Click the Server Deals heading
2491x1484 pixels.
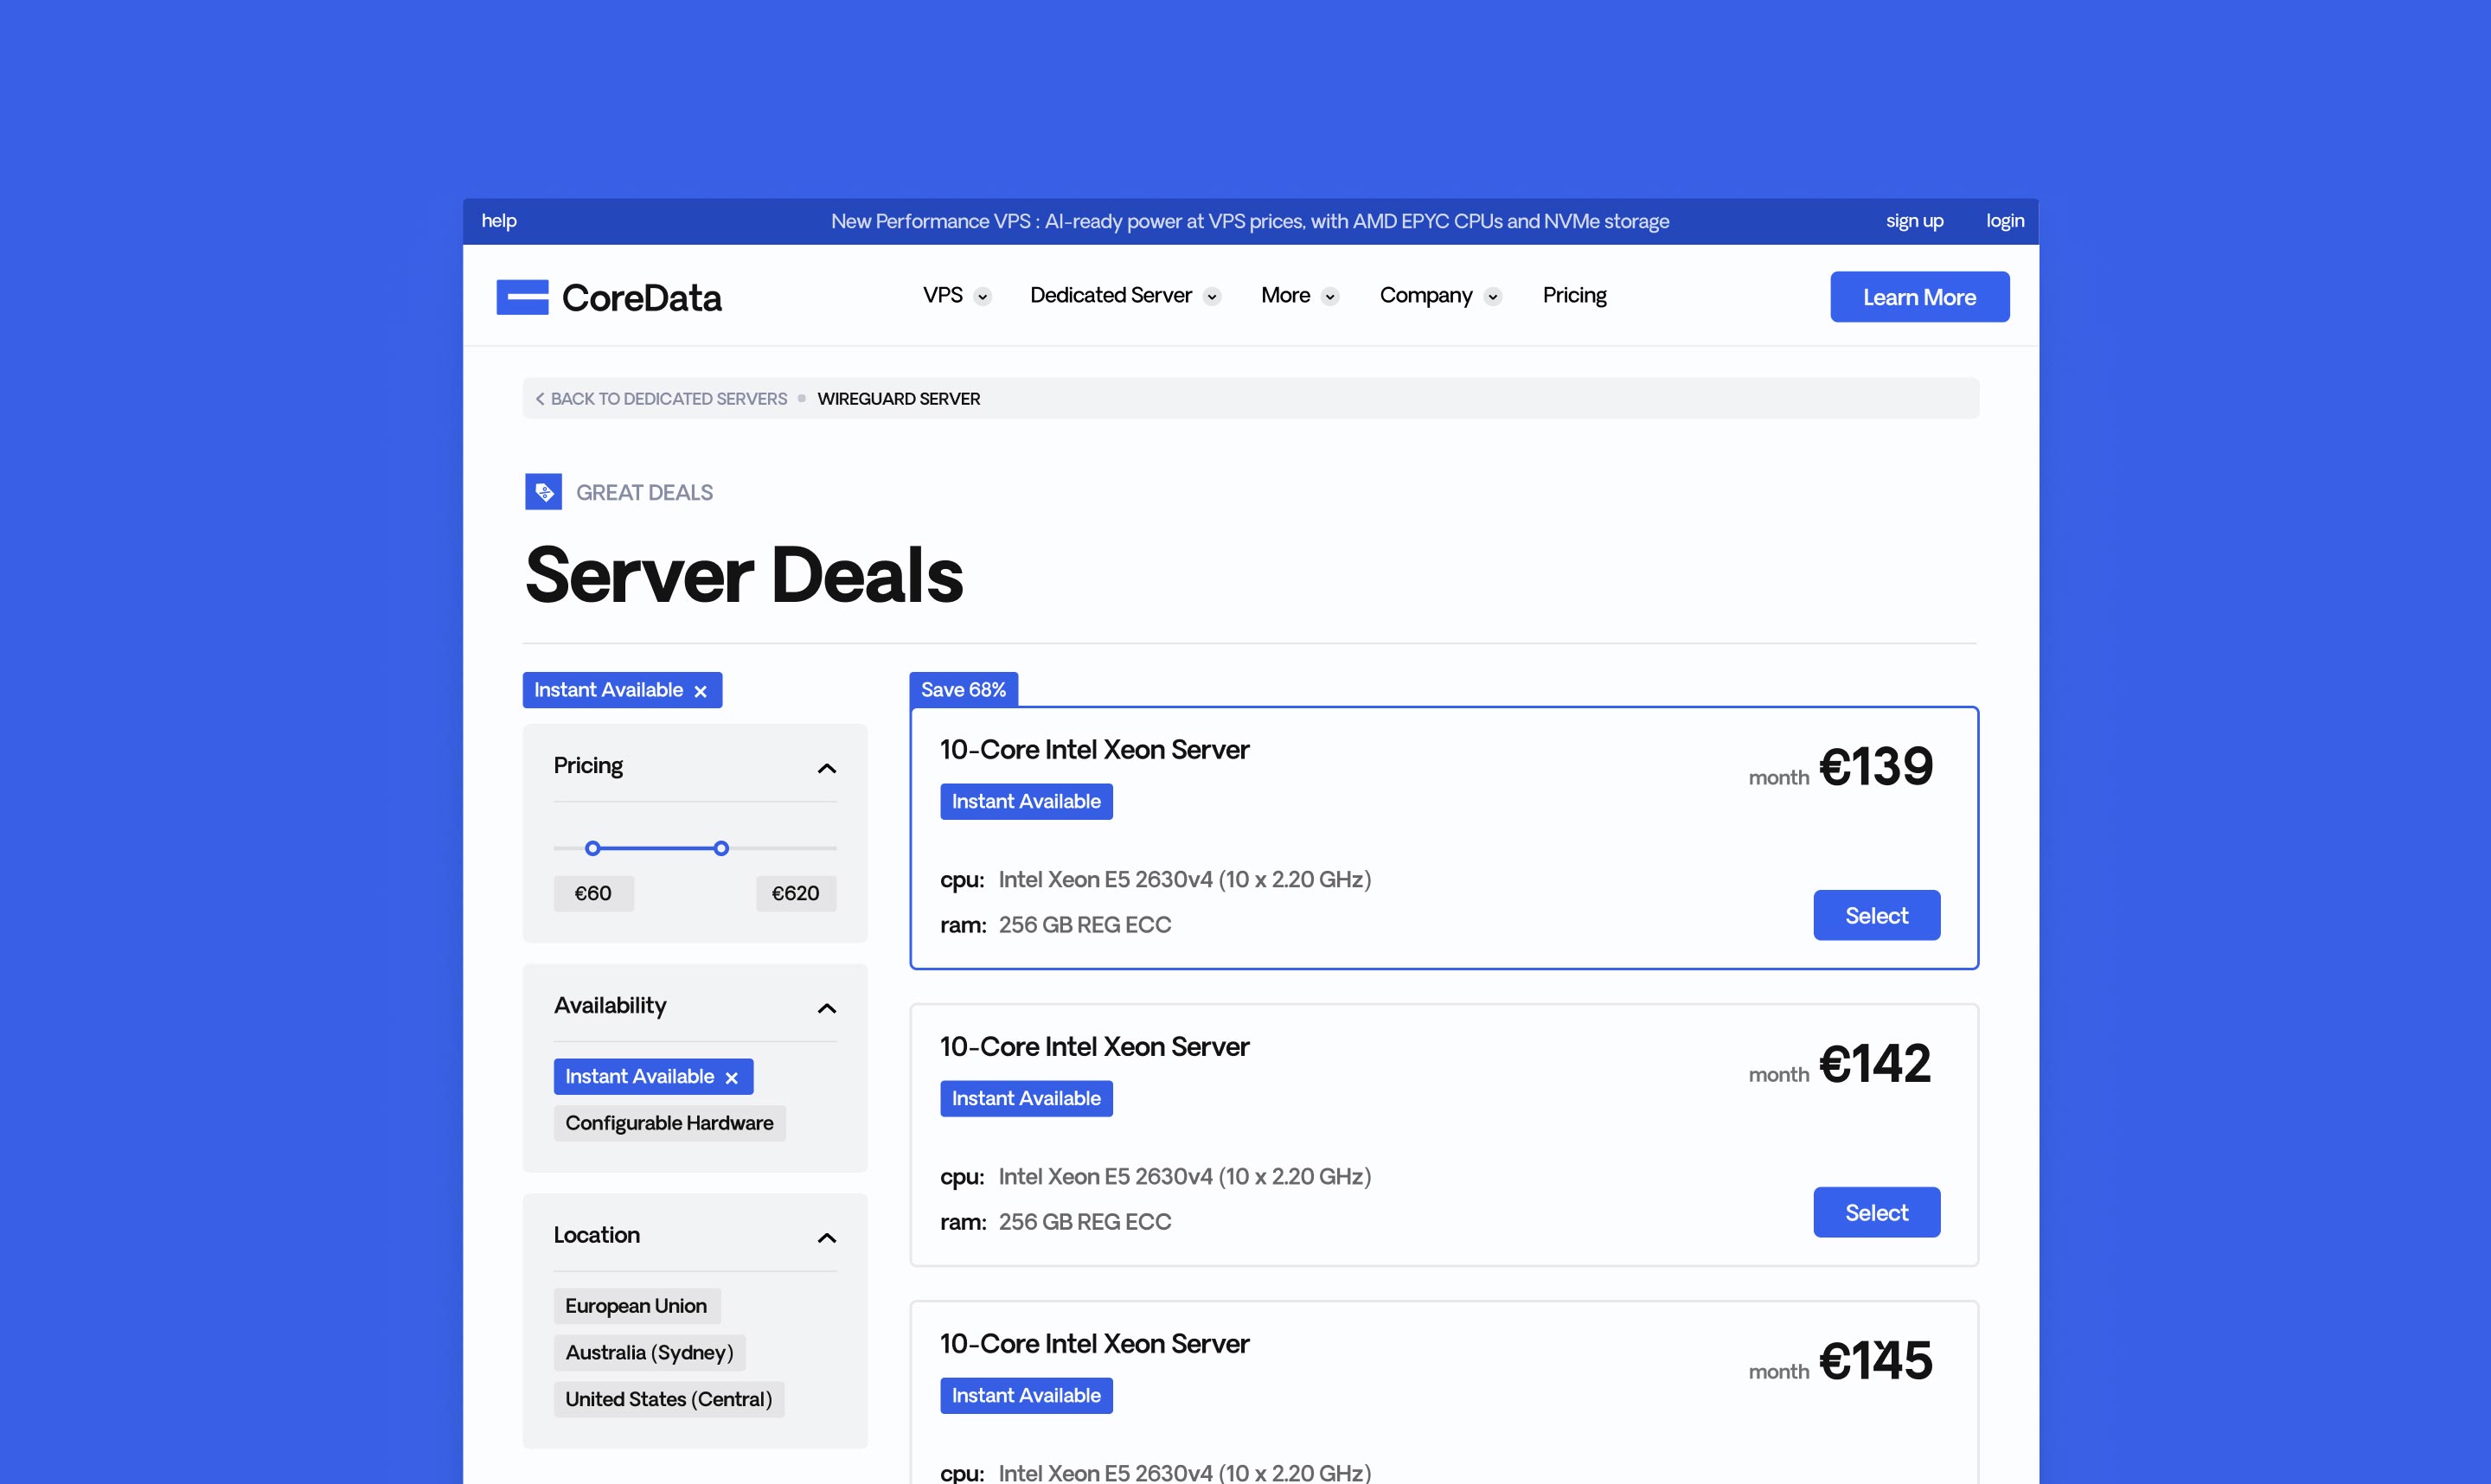pos(744,575)
